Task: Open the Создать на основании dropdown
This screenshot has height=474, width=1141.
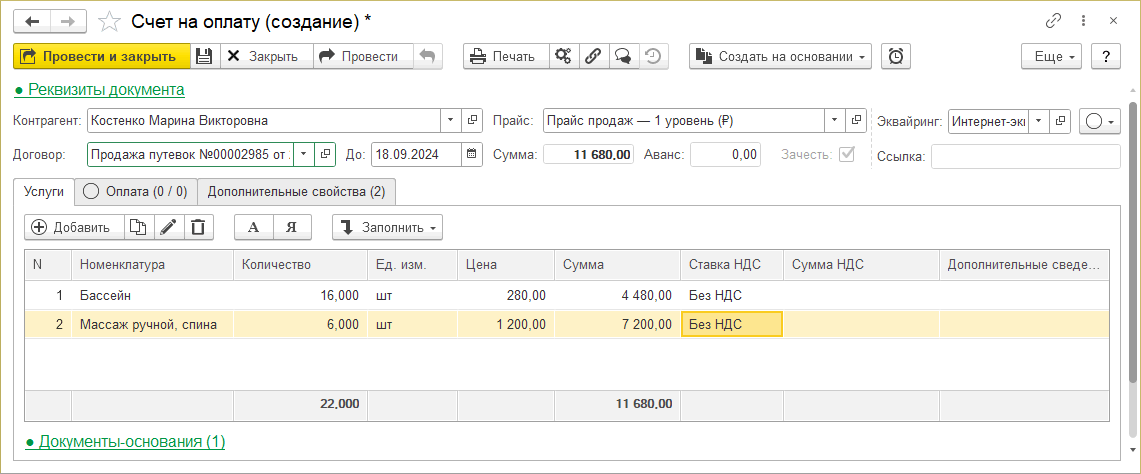Action: click(x=780, y=57)
